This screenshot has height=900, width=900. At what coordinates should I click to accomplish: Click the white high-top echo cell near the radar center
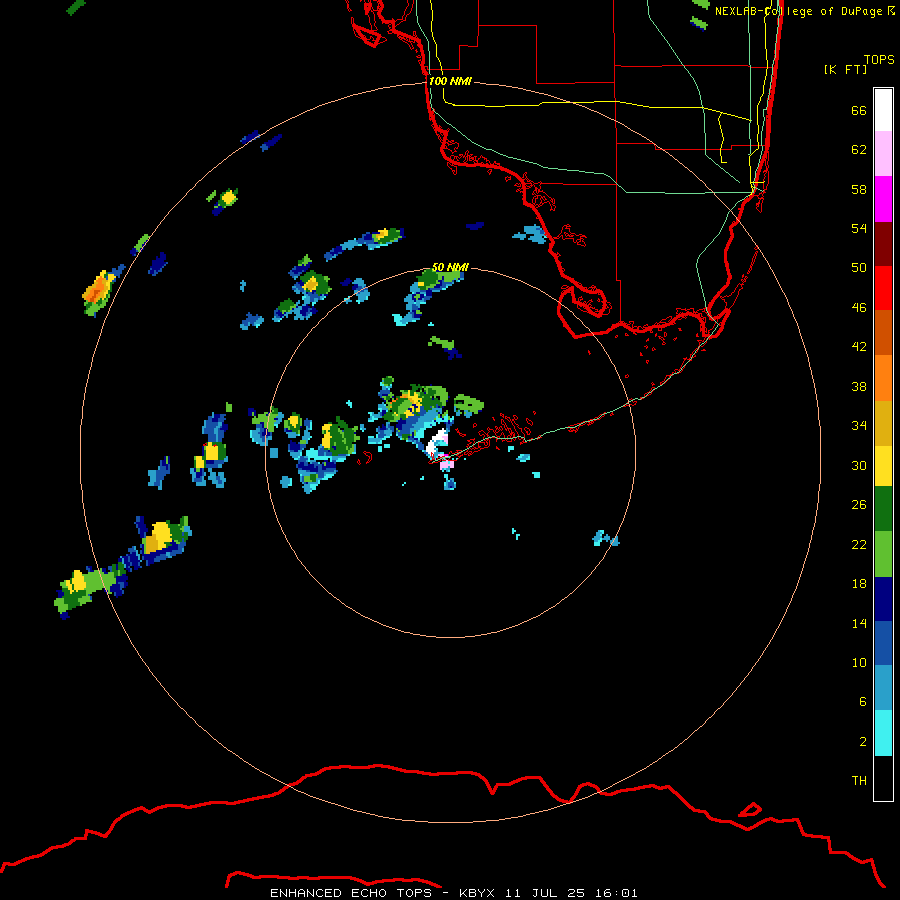pyautogui.click(x=437, y=443)
